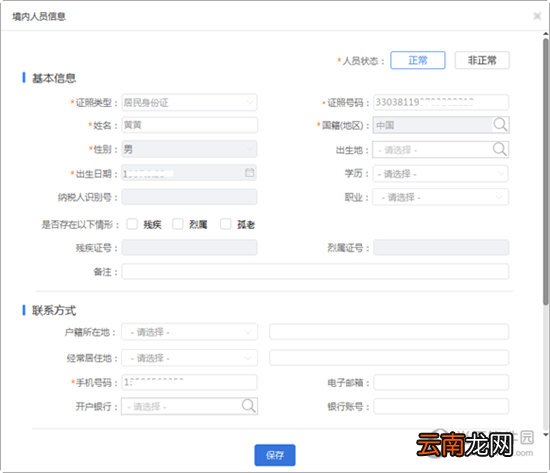Click the 开户银行 search magnifier icon

pos(249,406)
